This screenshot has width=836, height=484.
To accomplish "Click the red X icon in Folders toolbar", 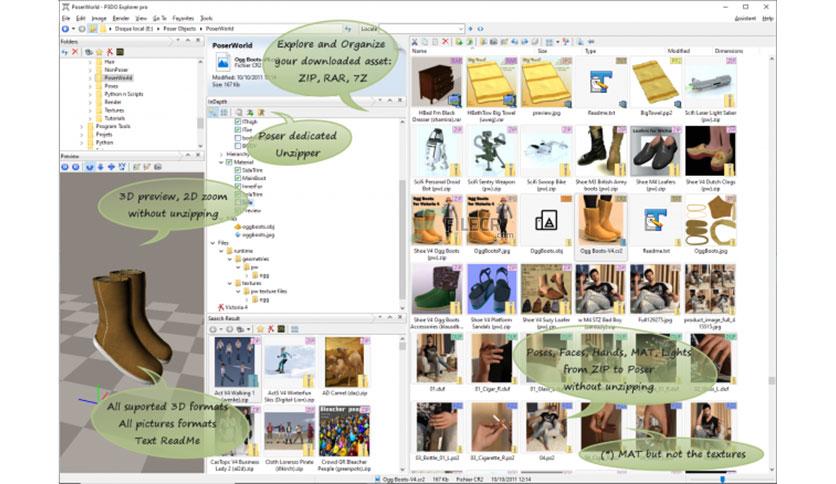I will click(x=75, y=52).
